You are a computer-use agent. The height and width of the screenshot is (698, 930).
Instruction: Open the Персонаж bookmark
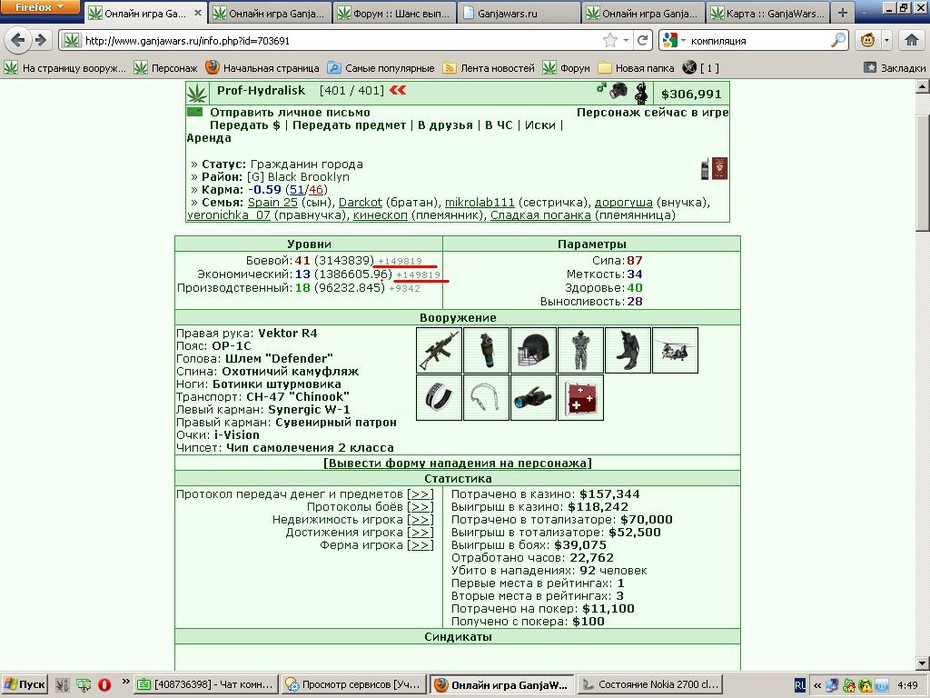165,68
